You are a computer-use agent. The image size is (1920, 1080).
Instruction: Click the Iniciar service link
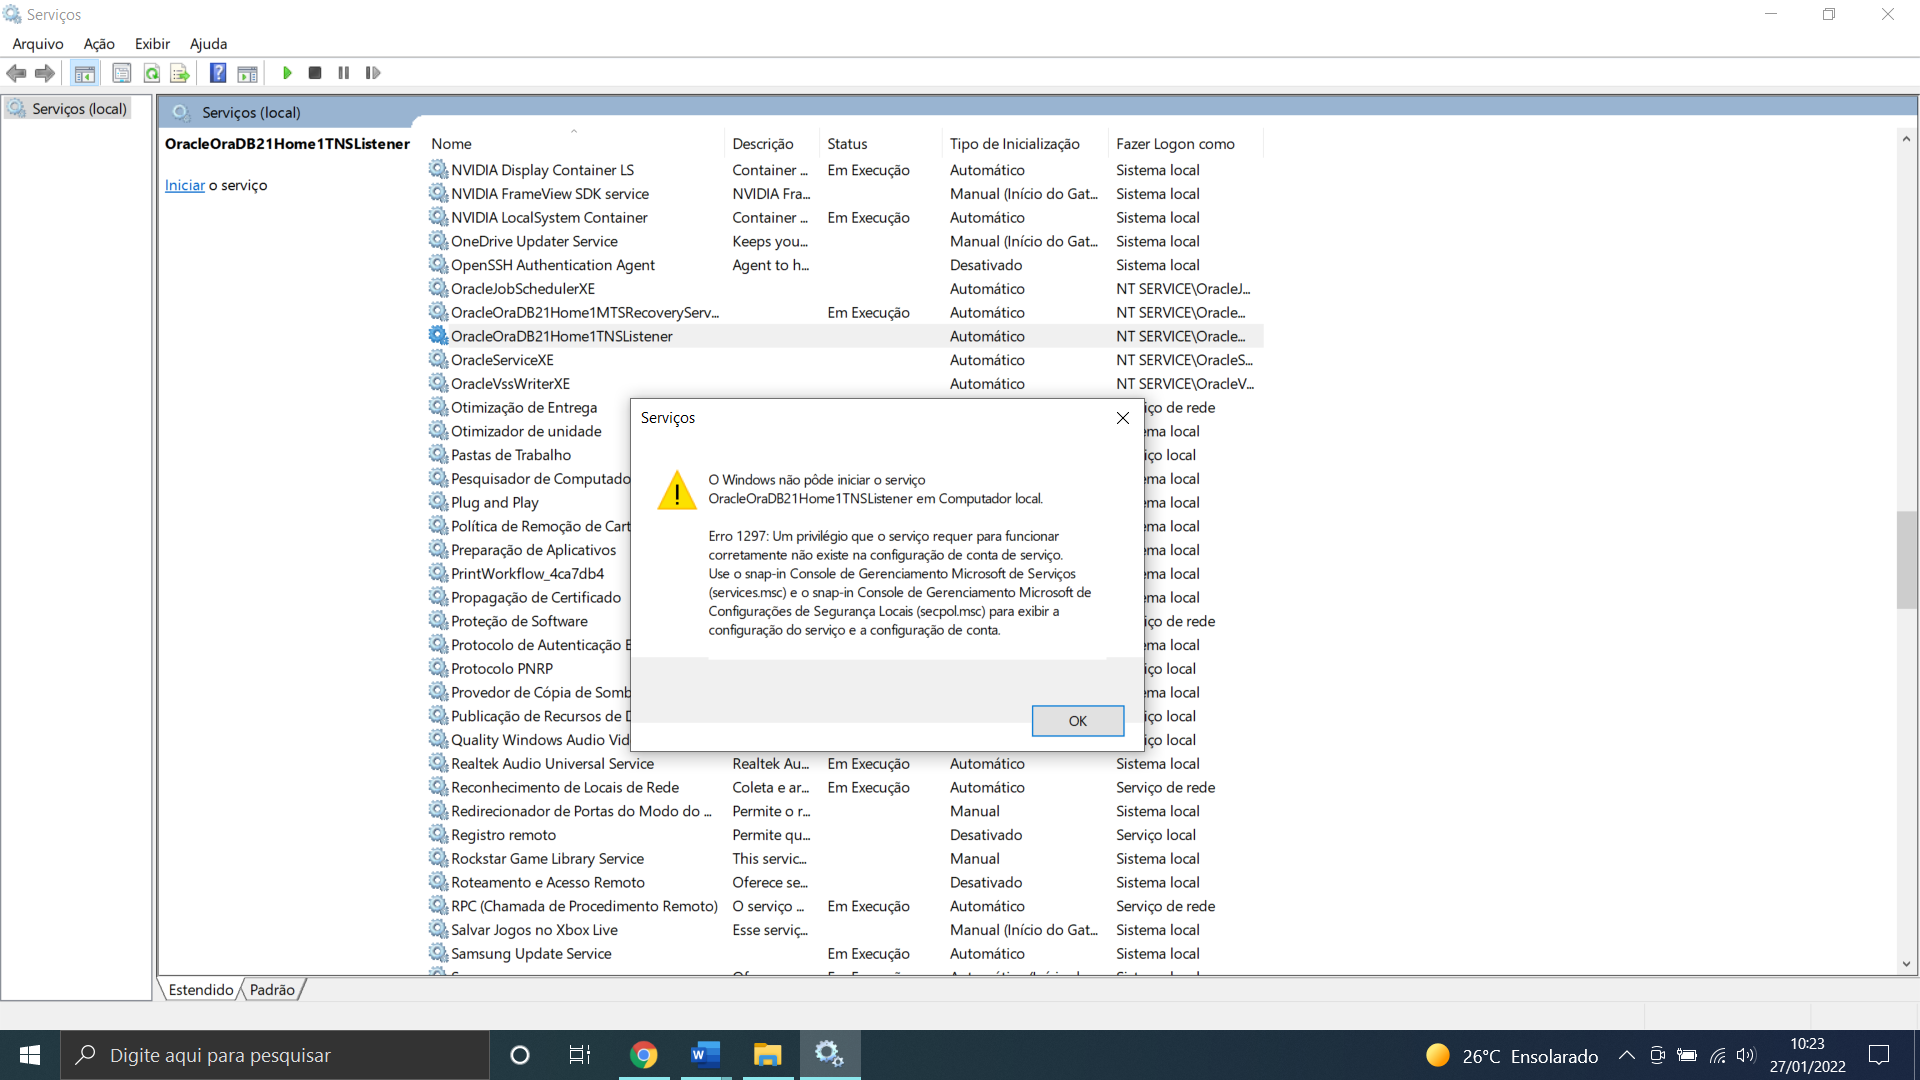185,185
